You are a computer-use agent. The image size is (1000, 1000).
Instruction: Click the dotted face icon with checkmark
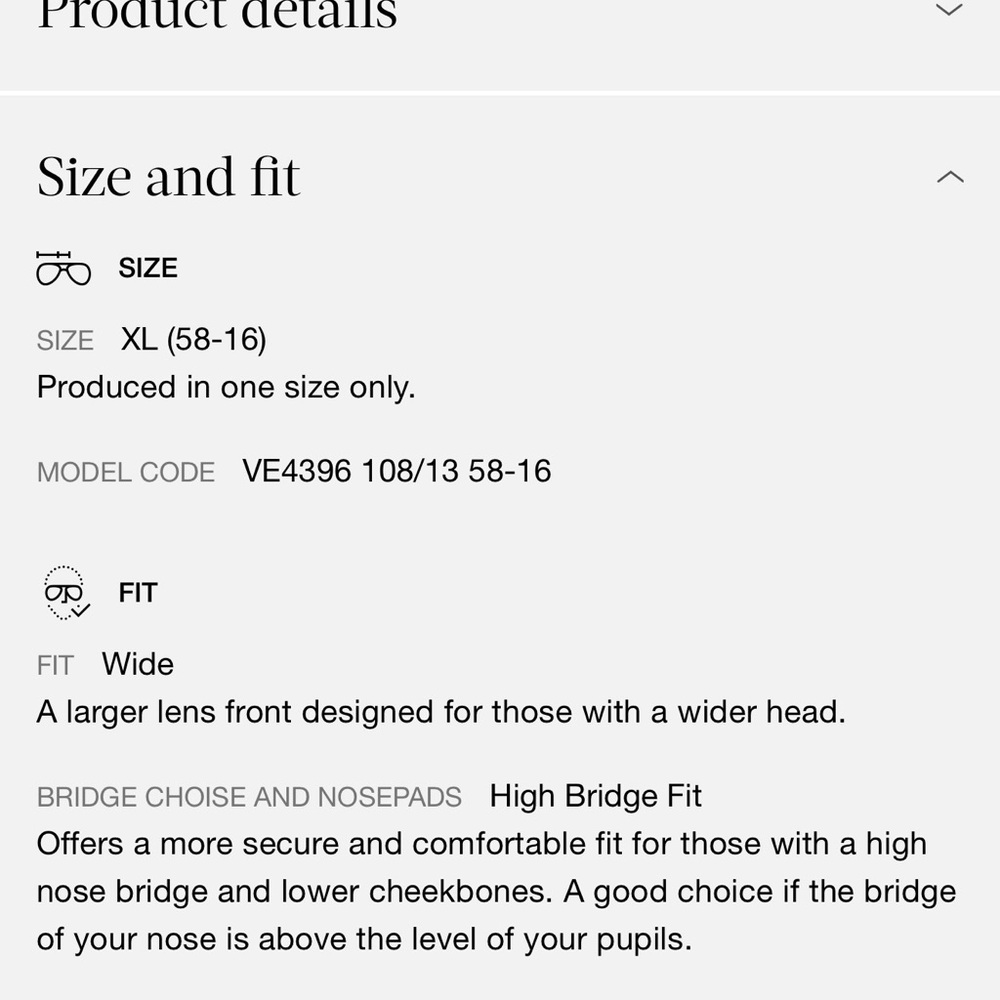pos(63,592)
